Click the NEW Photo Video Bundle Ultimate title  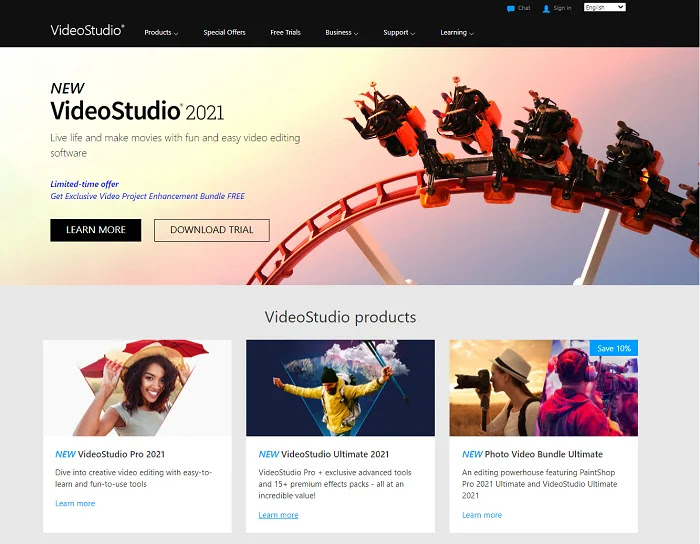click(532, 454)
